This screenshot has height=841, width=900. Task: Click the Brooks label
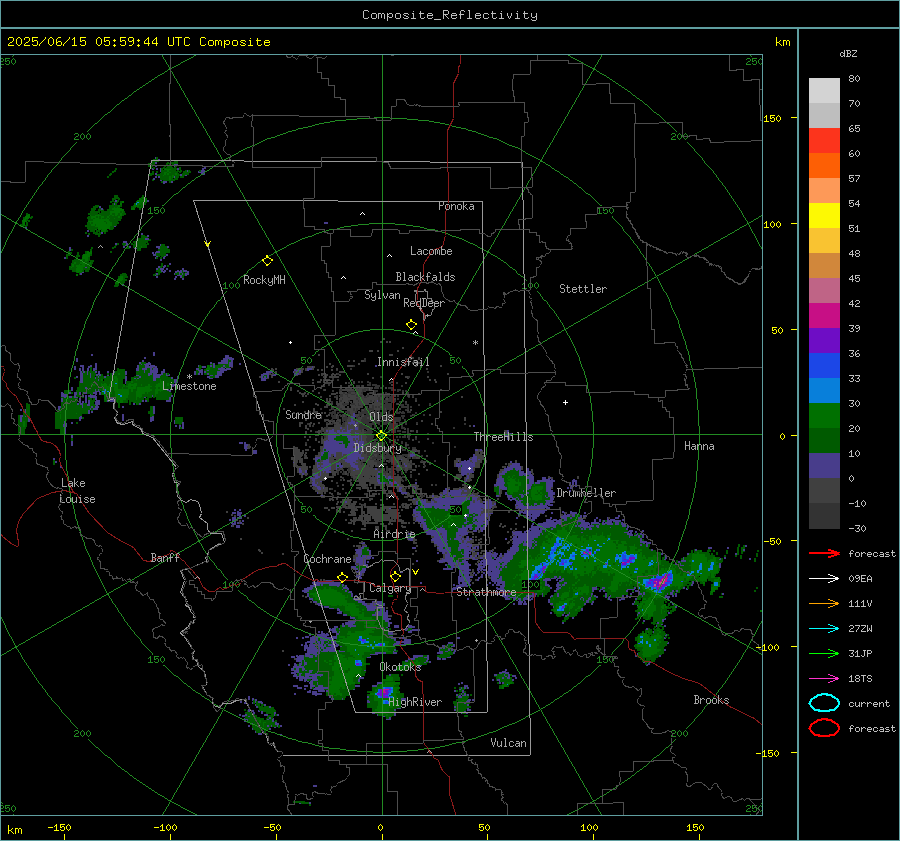(x=711, y=700)
